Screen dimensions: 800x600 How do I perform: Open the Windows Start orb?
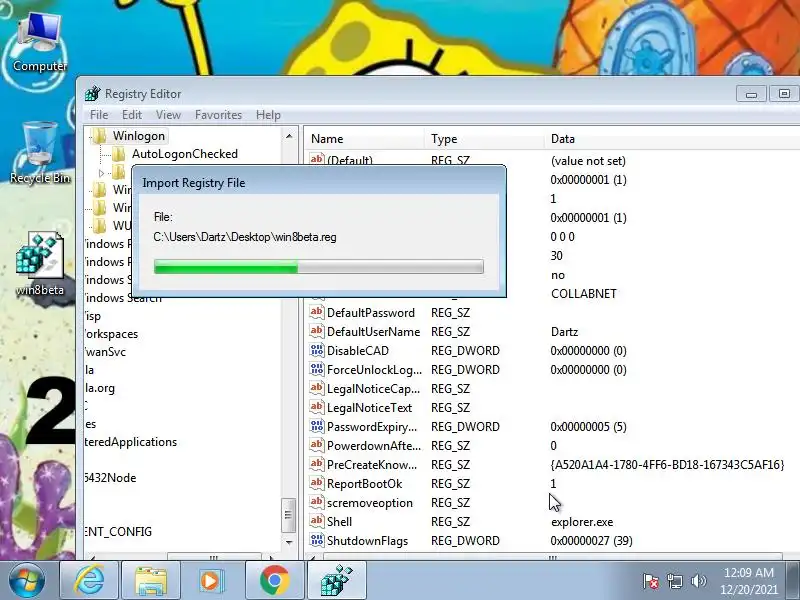tap(27, 581)
